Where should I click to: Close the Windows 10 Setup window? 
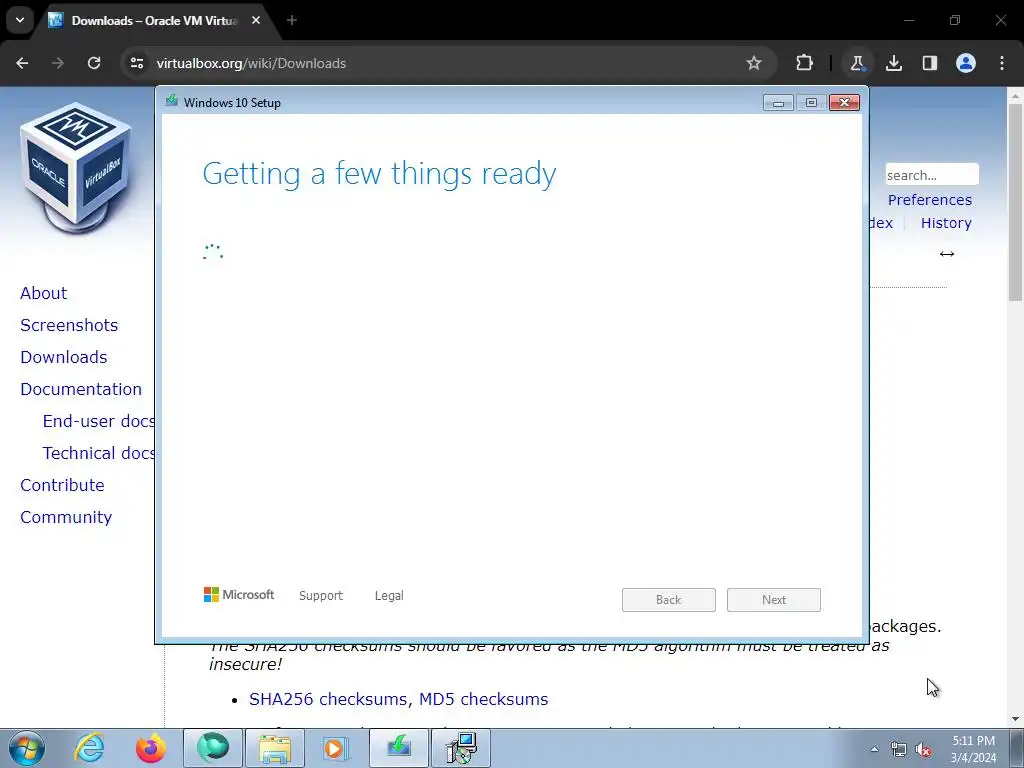[x=844, y=103]
